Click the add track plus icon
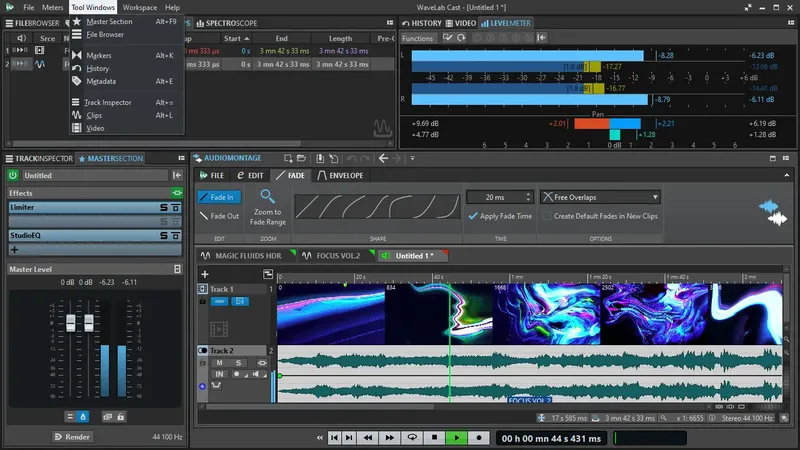Screen dimensions: 800x450 pyautogui.click(x=204, y=274)
